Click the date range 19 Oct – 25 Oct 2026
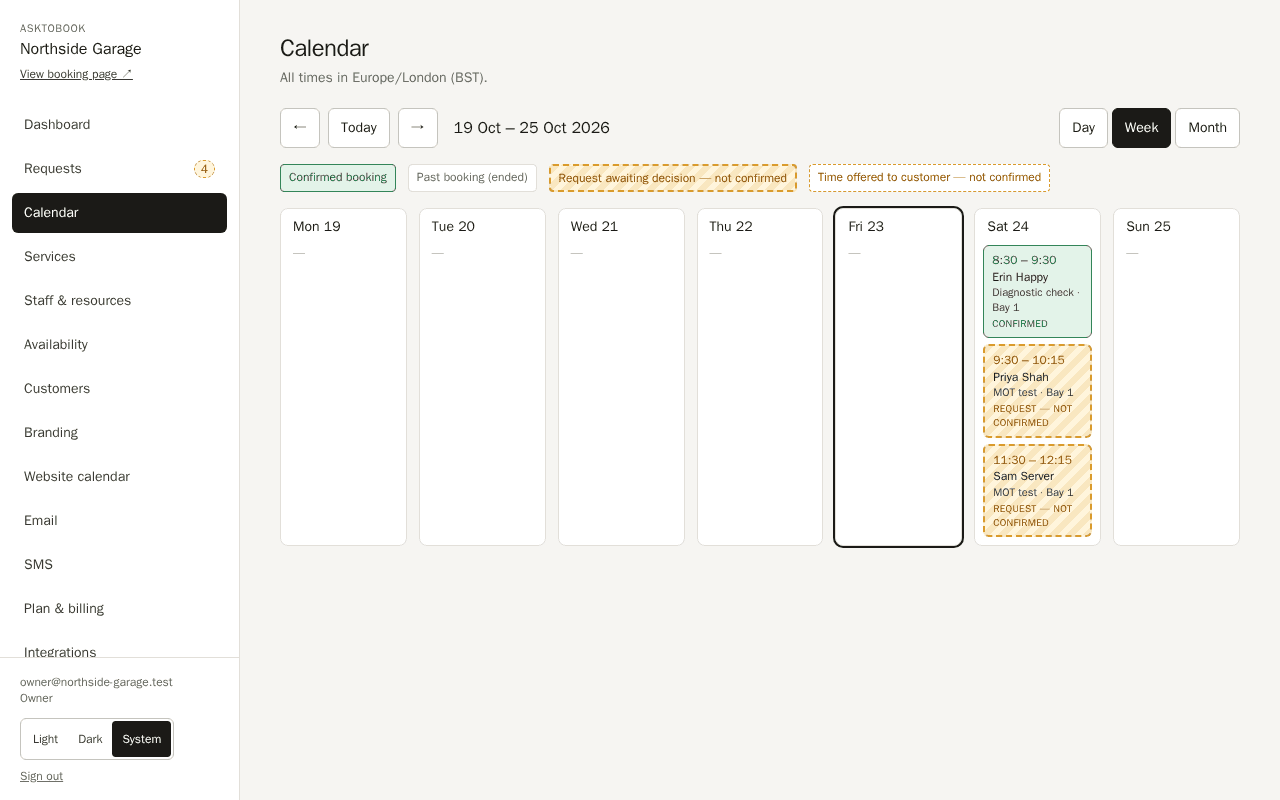Image resolution: width=1280 pixels, height=800 pixels. pyautogui.click(x=532, y=128)
